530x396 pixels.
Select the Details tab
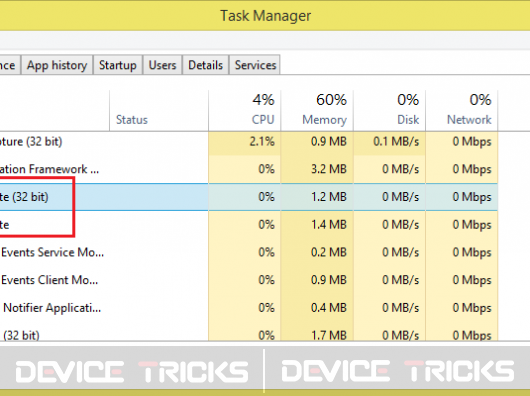coord(206,65)
